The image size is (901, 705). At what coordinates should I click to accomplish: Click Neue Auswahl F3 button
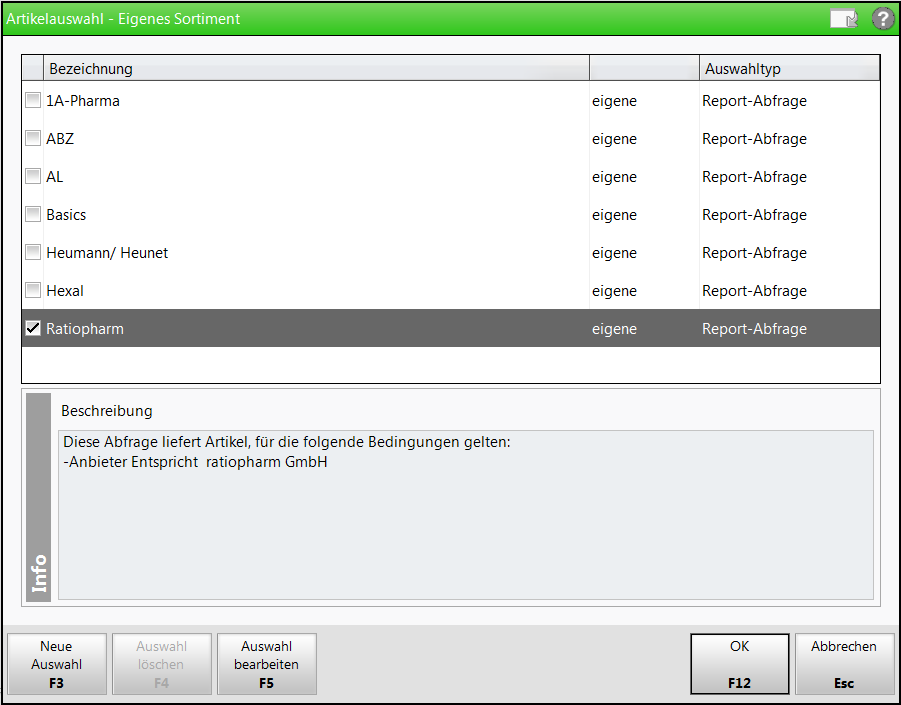[56, 664]
